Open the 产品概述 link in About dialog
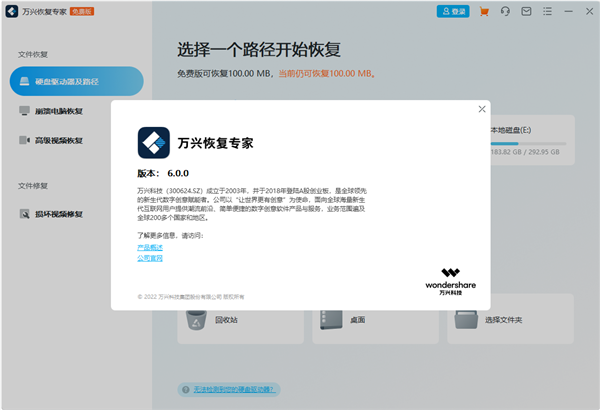600x410 pixels. coord(150,247)
